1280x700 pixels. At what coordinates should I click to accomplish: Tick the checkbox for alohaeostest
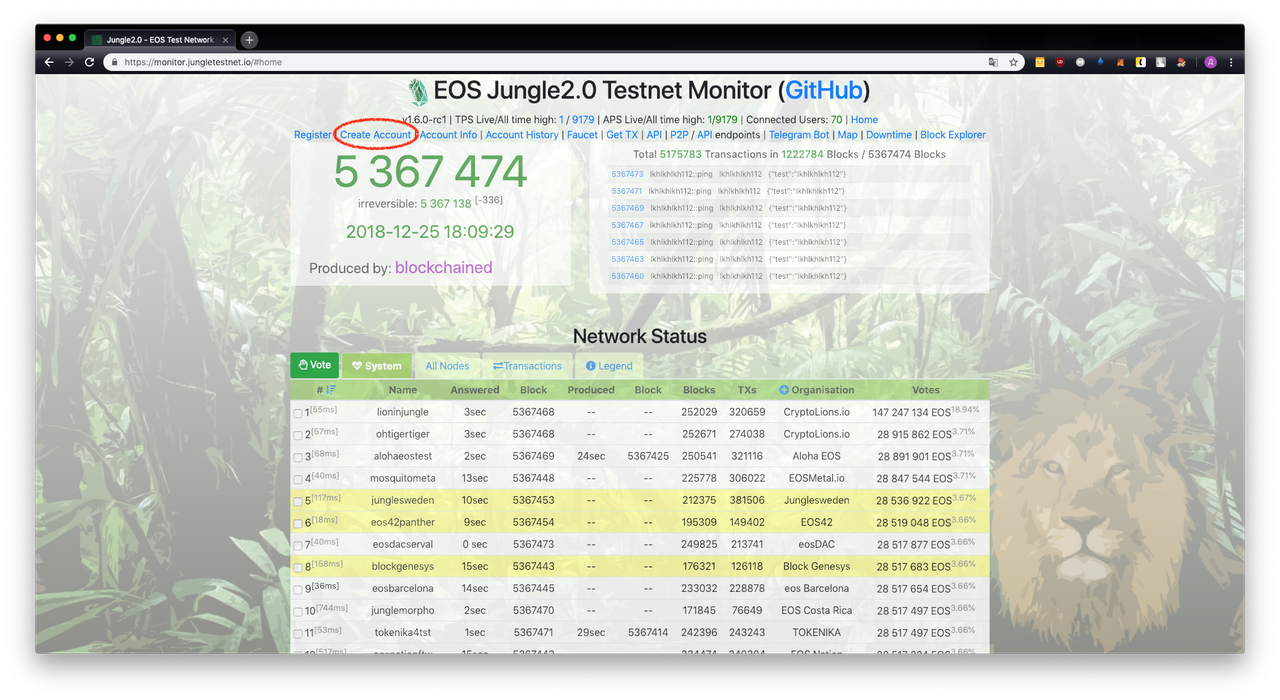click(x=298, y=457)
